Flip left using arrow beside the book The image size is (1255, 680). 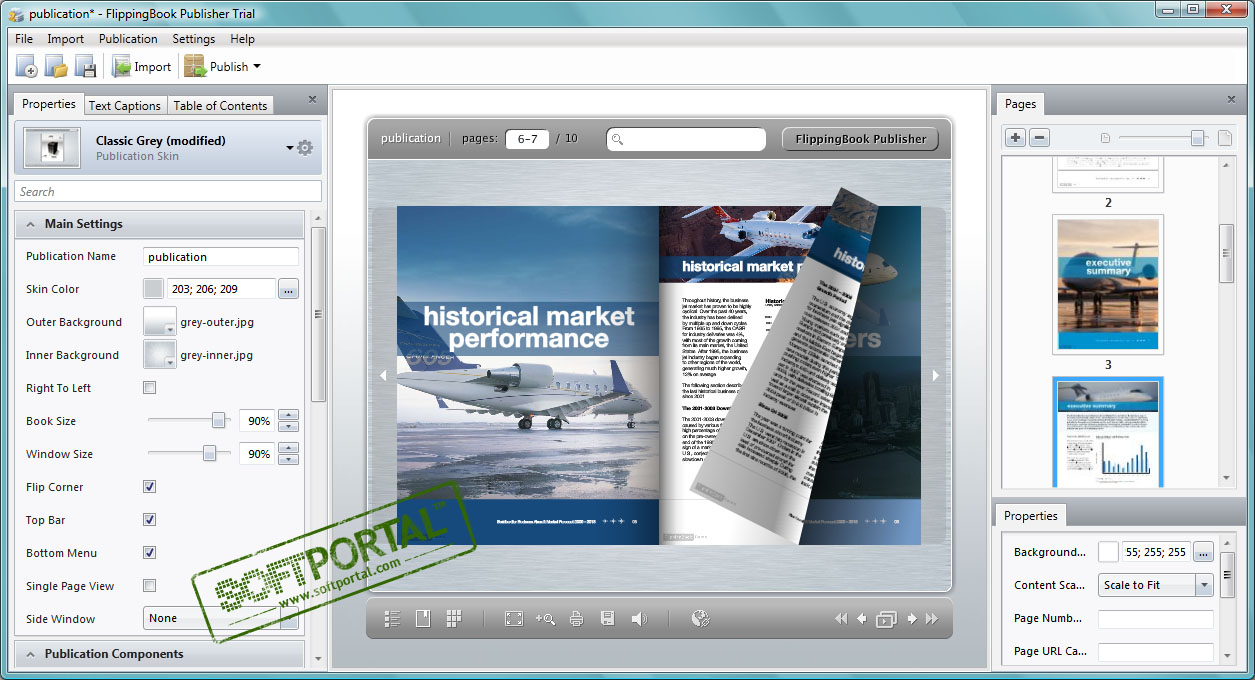pos(382,376)
